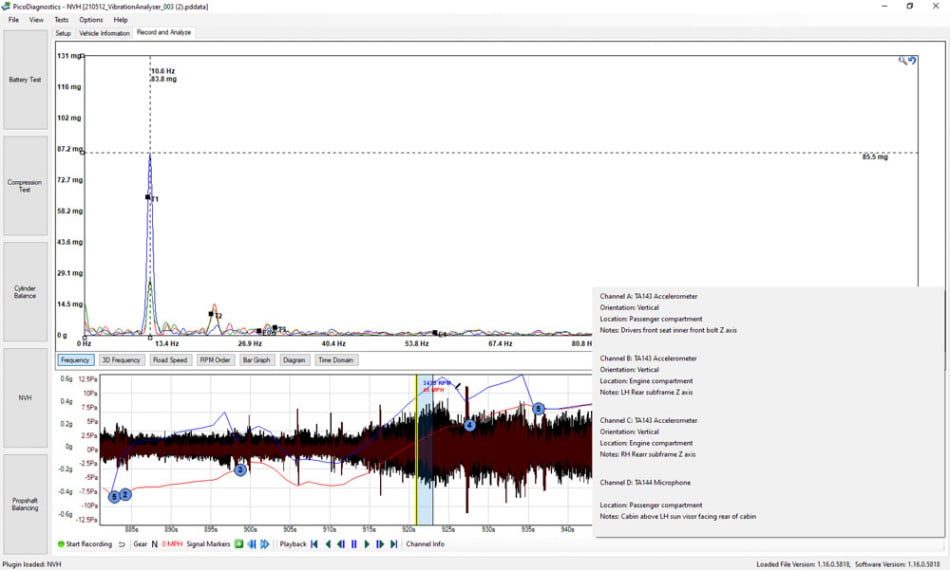This screenshot has height=570, width=950.
Task: Select the Record and Analyze tab
Action: point(164,33)
